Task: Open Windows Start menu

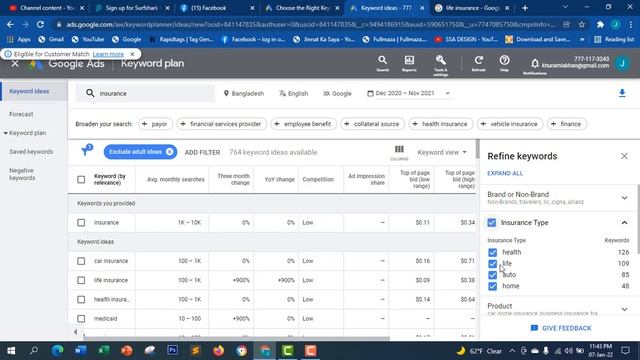Action: tap(11, 351)
